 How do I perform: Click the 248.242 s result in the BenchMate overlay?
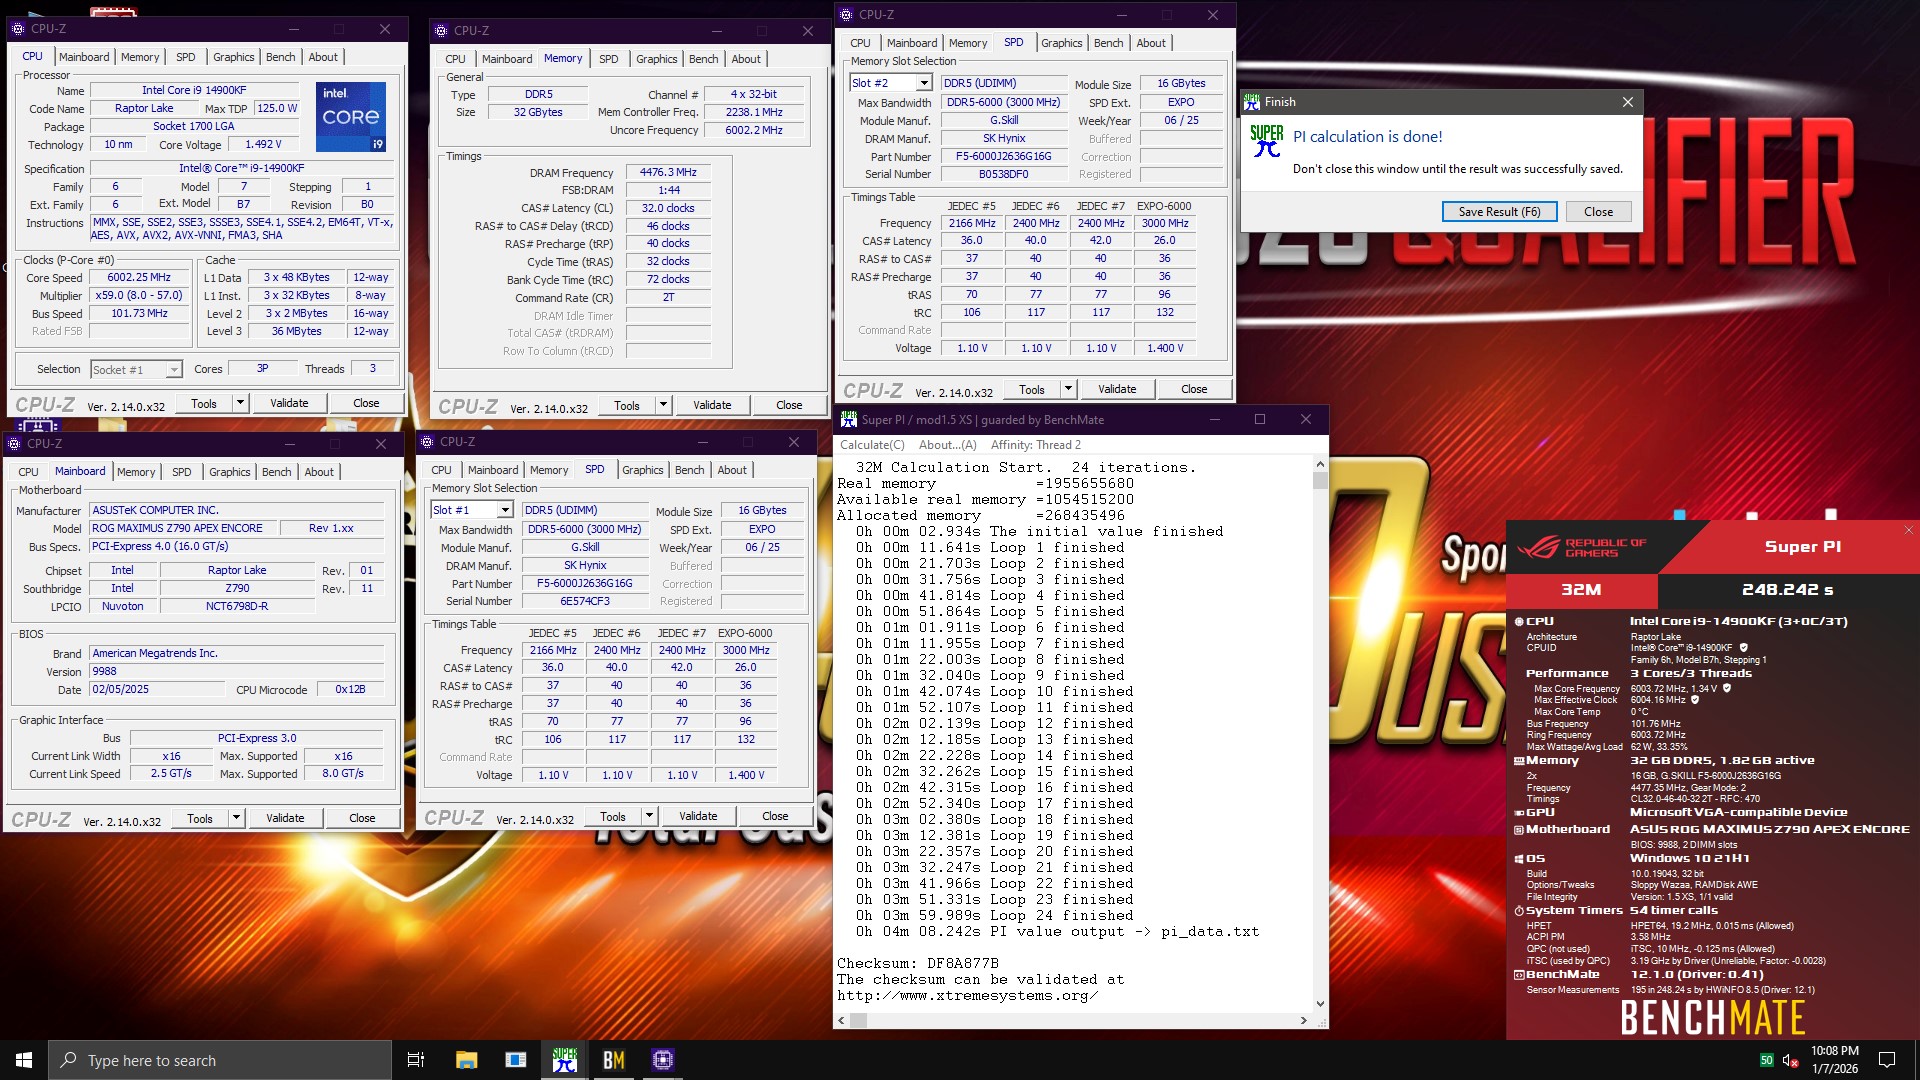(1787, 590)
